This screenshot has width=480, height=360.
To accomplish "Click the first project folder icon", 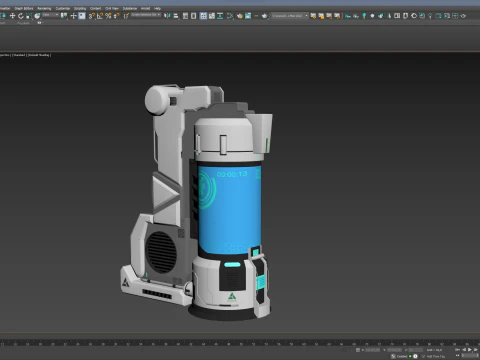I will point(313,16).
